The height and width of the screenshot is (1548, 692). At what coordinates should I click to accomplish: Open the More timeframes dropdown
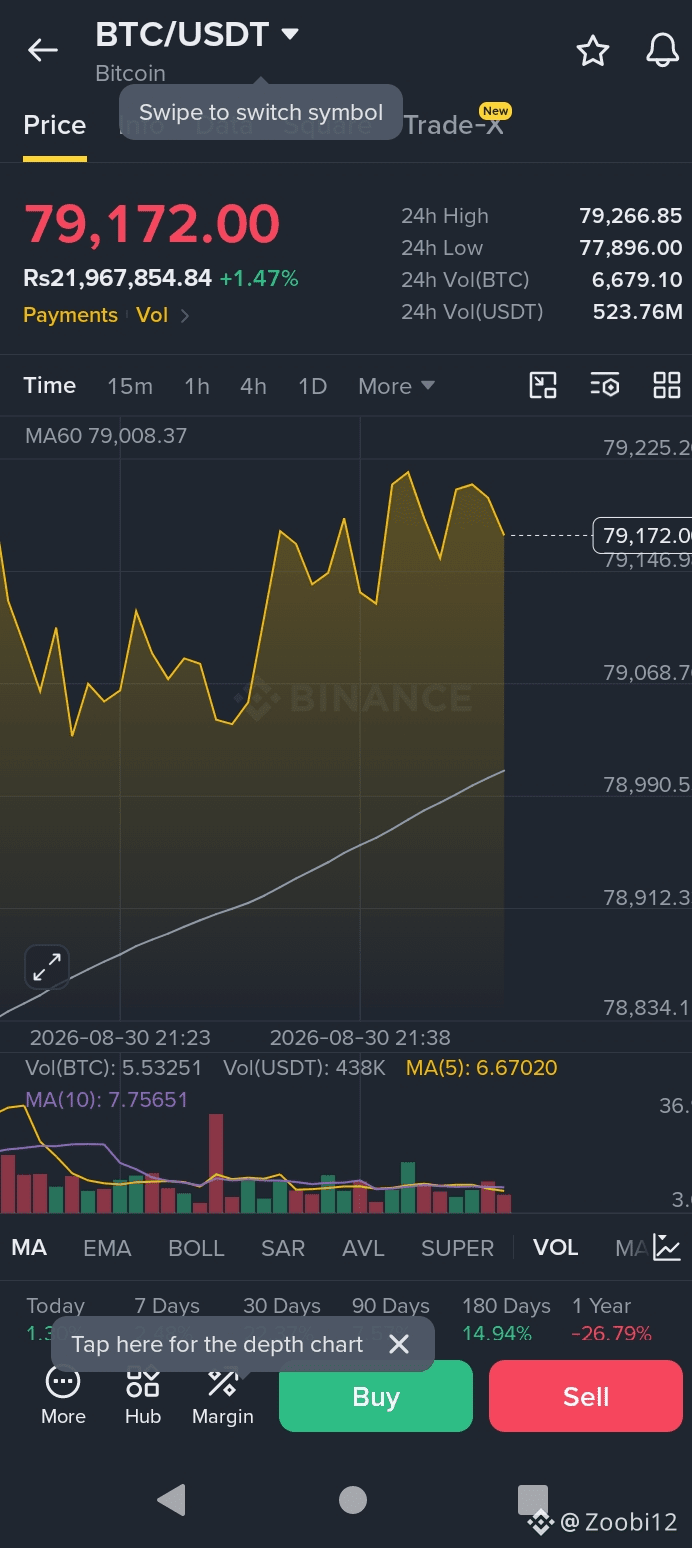396,386
